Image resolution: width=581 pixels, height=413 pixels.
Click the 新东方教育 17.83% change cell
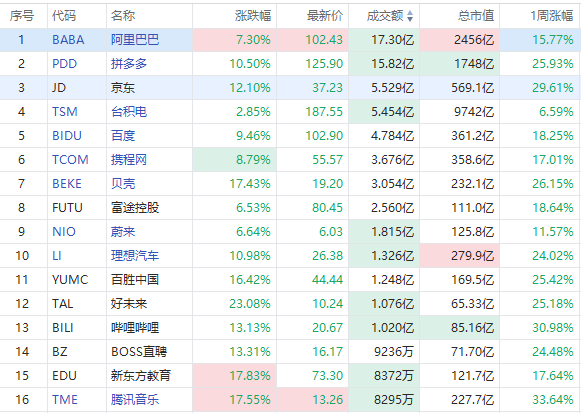(x=235, y=376)
